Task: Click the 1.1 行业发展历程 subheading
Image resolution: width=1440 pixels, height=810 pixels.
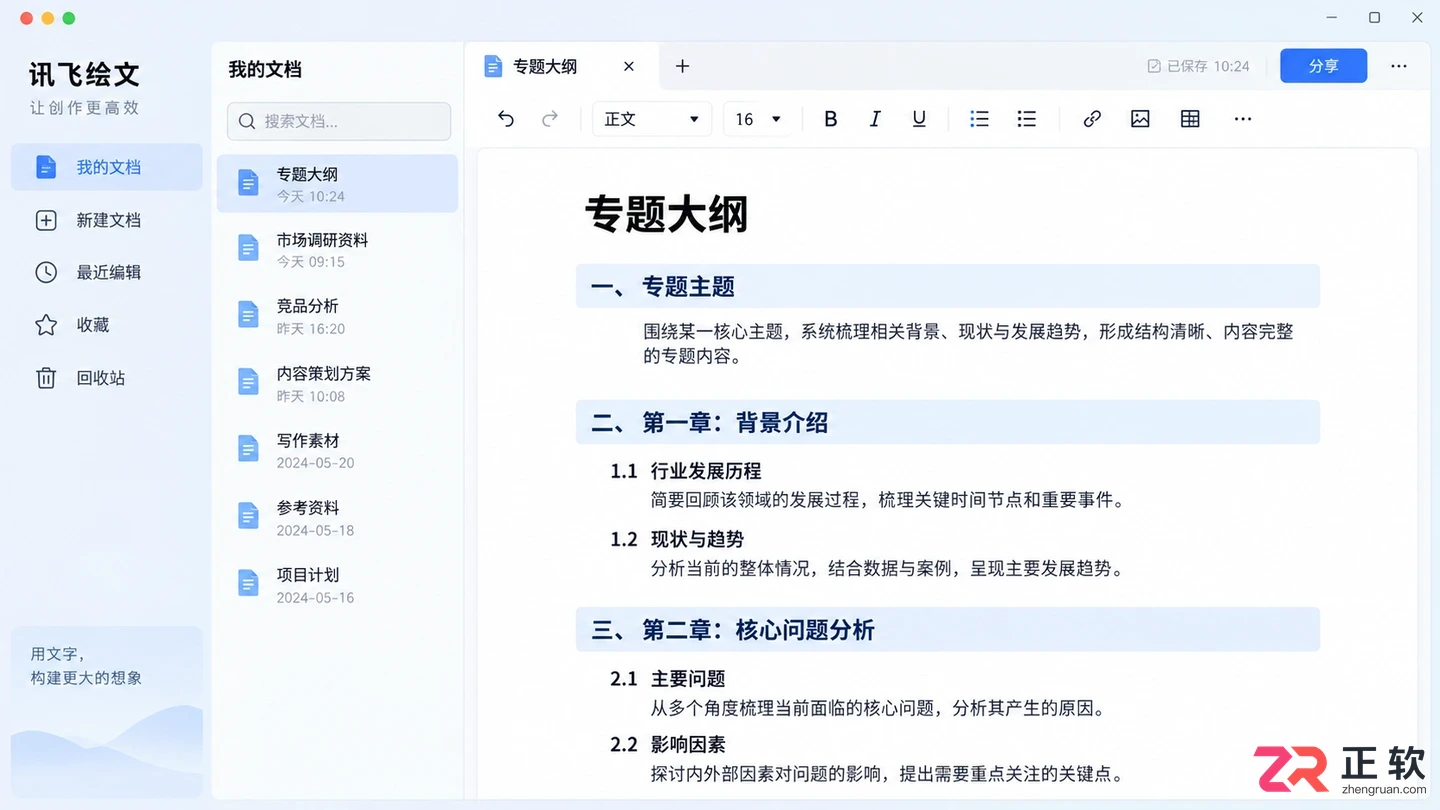Action: tap(686, 471)
